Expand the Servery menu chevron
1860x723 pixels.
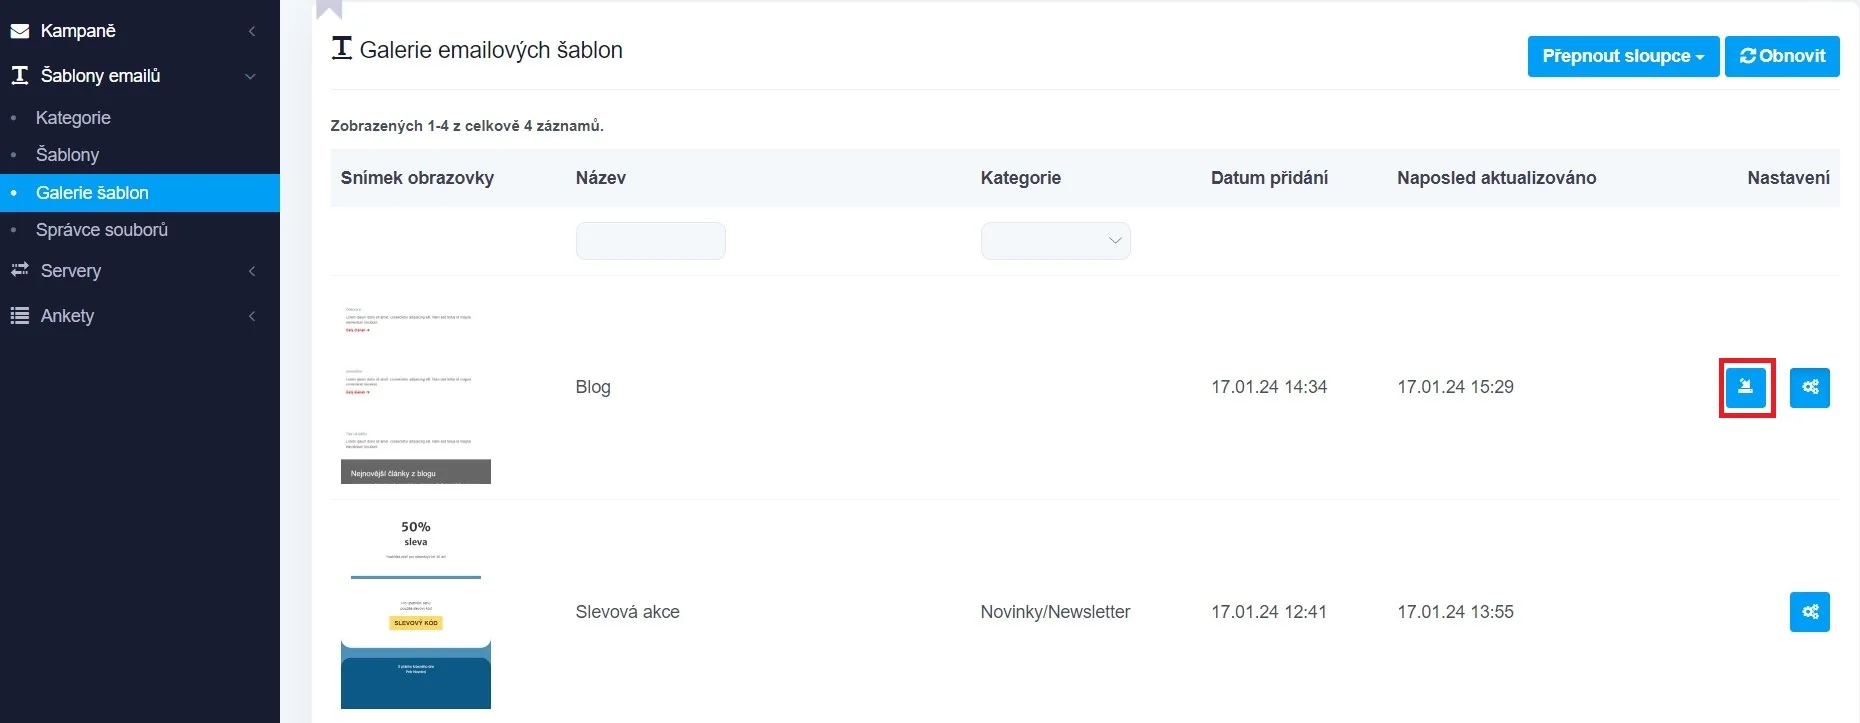pos(252,271)
